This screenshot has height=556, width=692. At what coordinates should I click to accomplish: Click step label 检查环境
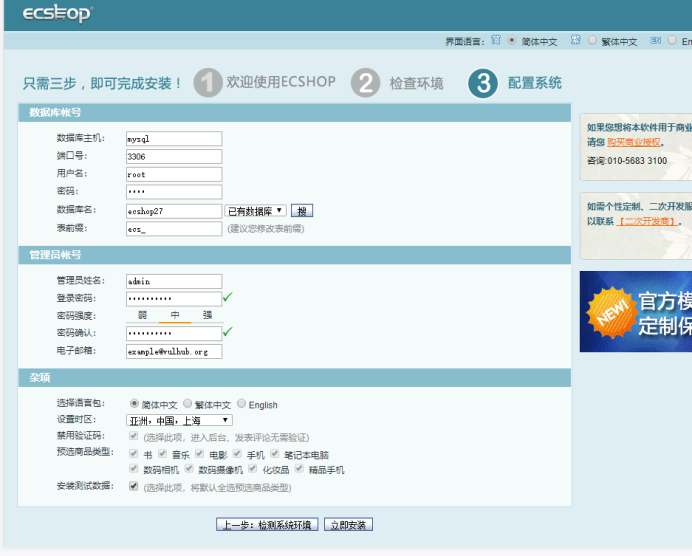(416, 83)
